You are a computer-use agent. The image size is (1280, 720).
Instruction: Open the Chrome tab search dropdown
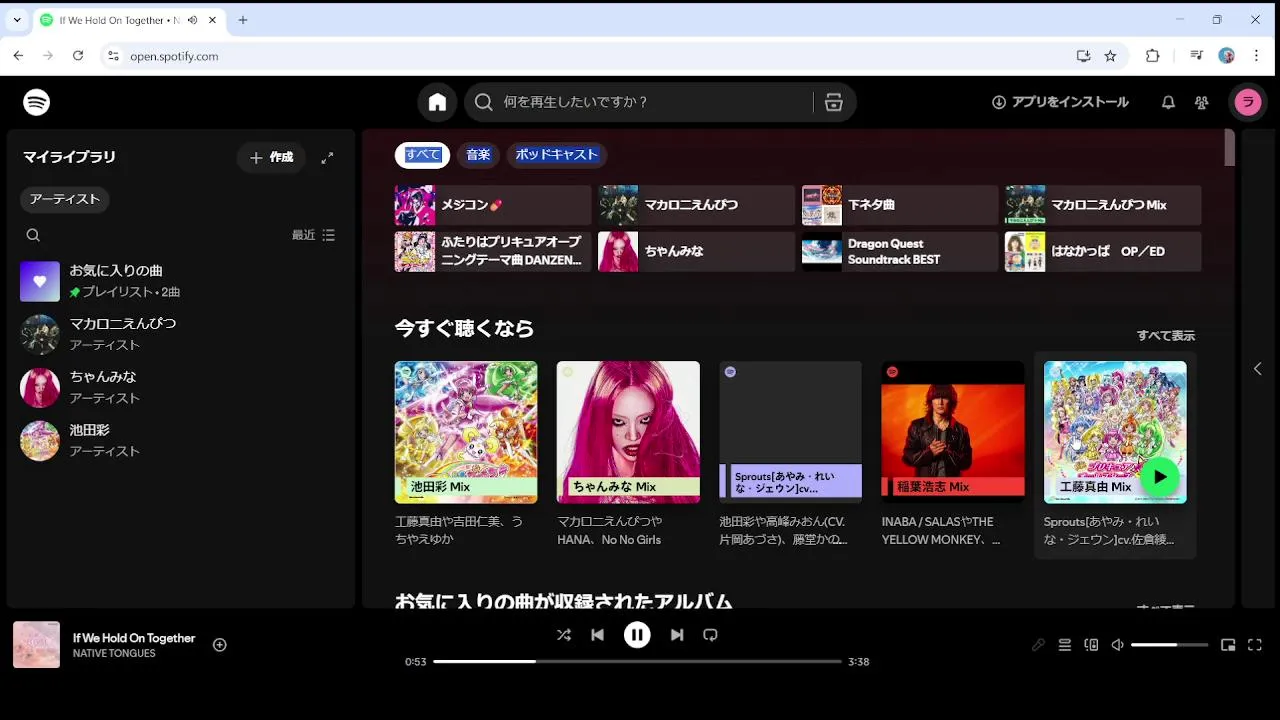(17, 20)
